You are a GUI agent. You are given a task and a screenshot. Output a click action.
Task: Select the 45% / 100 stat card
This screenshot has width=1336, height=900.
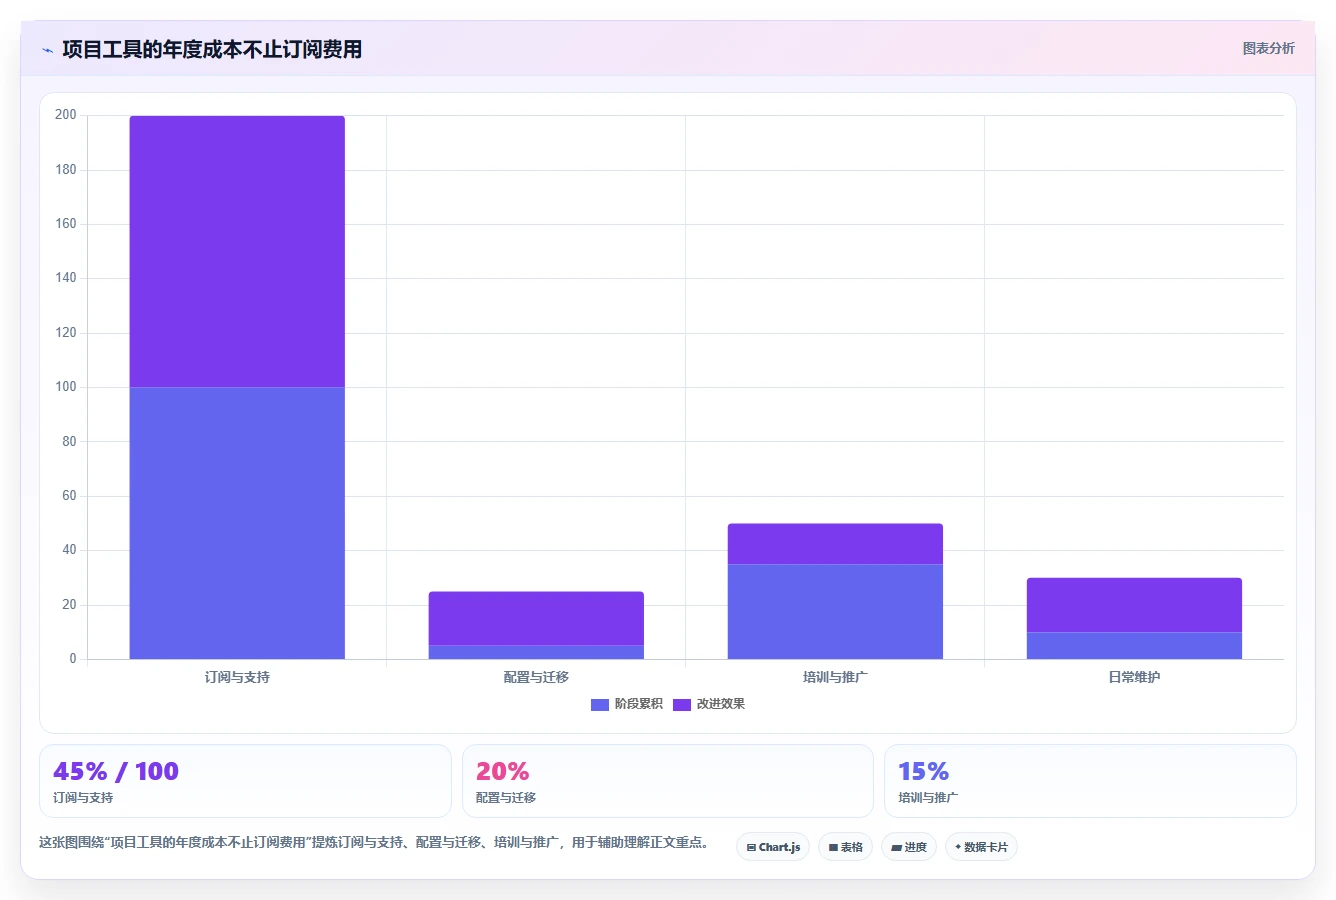coord(245,781)
